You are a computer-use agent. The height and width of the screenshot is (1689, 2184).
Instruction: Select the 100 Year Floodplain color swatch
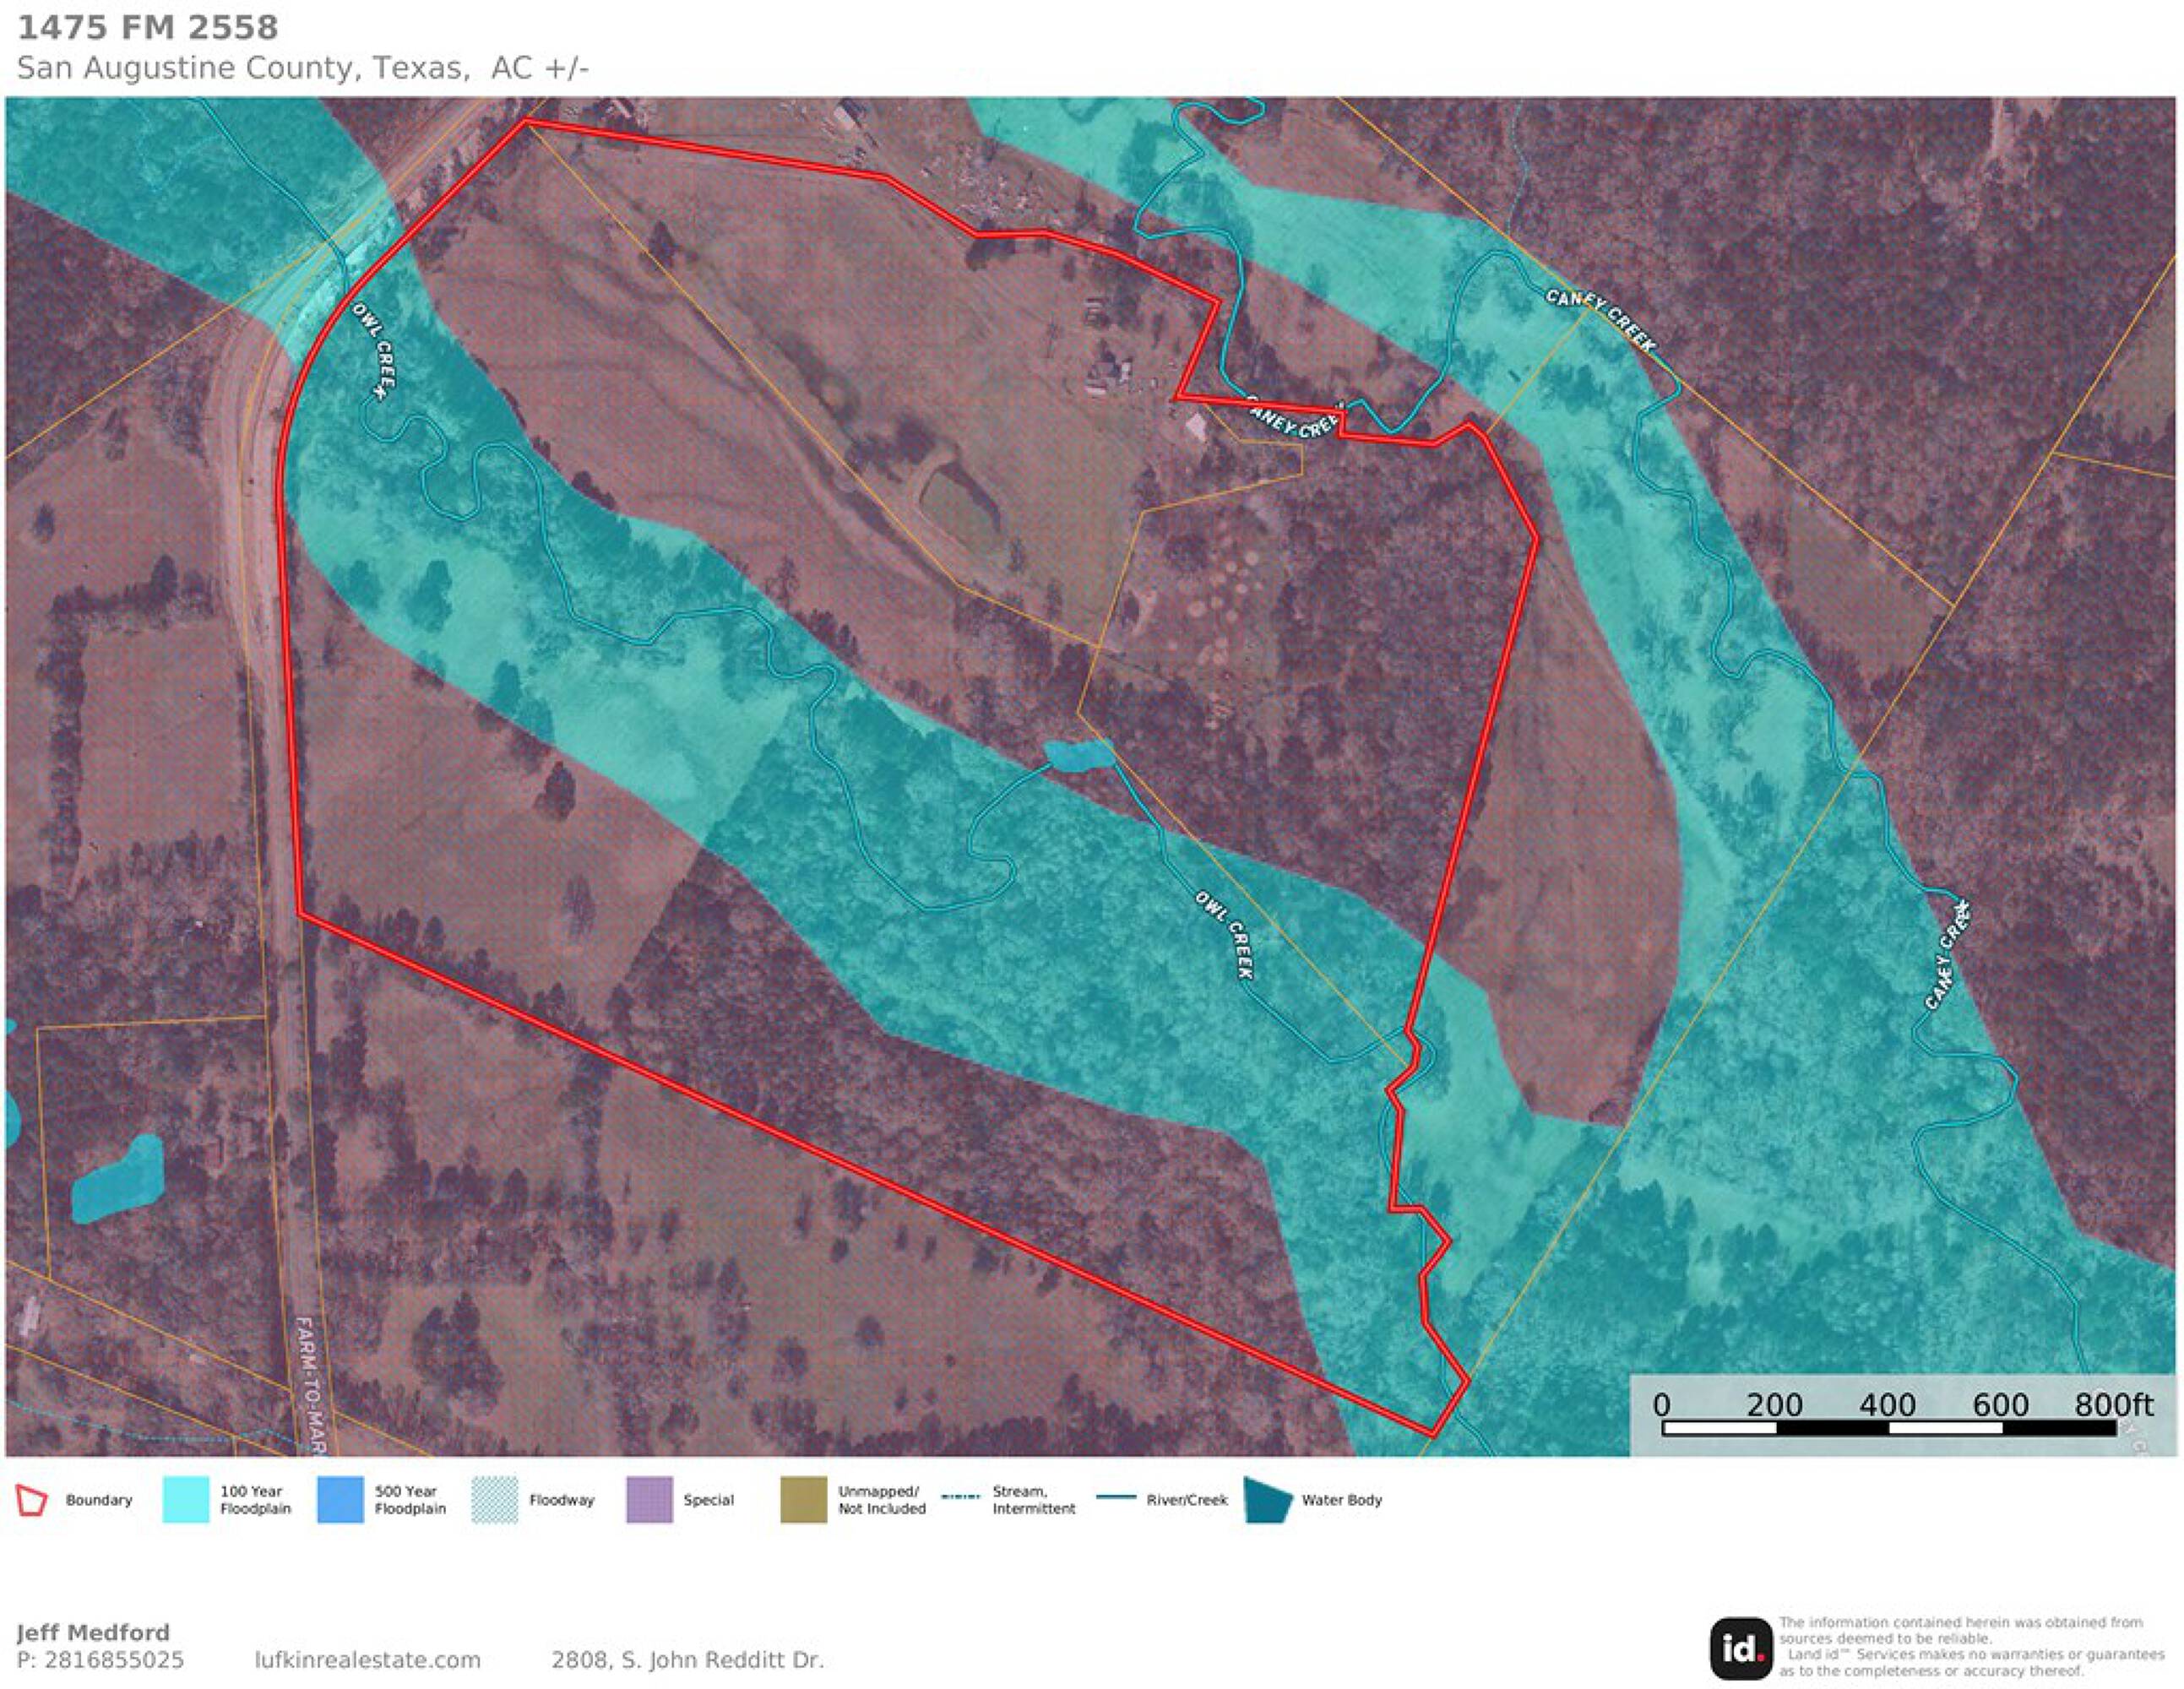point(186,1500)
